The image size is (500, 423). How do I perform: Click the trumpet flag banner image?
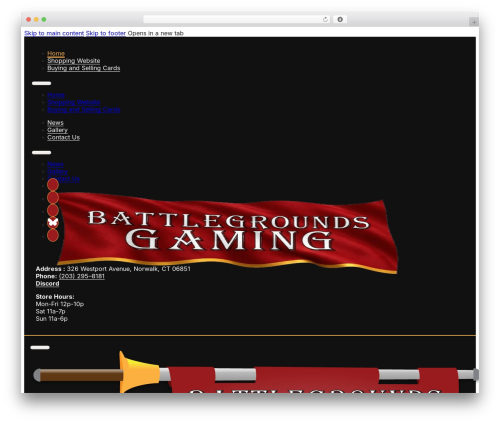point(256,372)
